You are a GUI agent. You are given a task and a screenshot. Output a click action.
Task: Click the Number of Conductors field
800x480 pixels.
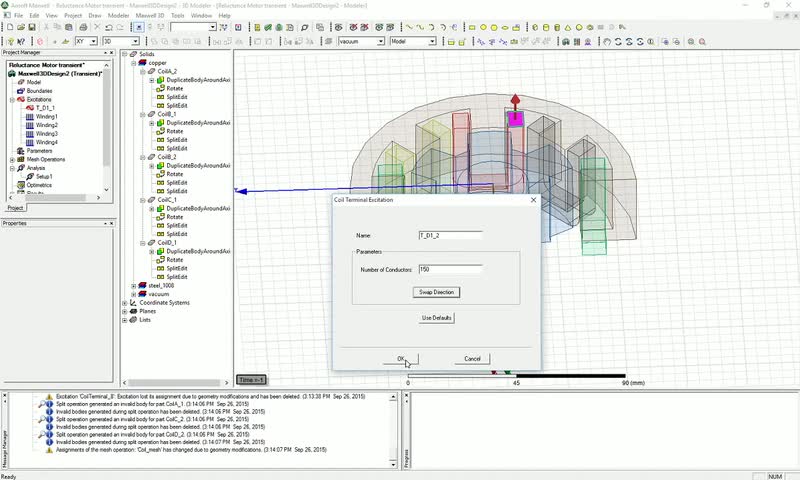click(x=451, y=269)
